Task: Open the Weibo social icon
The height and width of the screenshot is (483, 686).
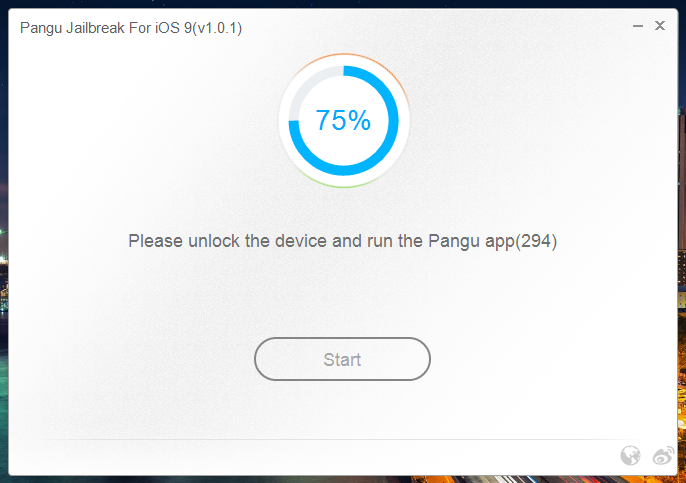Action: [663, 456]
